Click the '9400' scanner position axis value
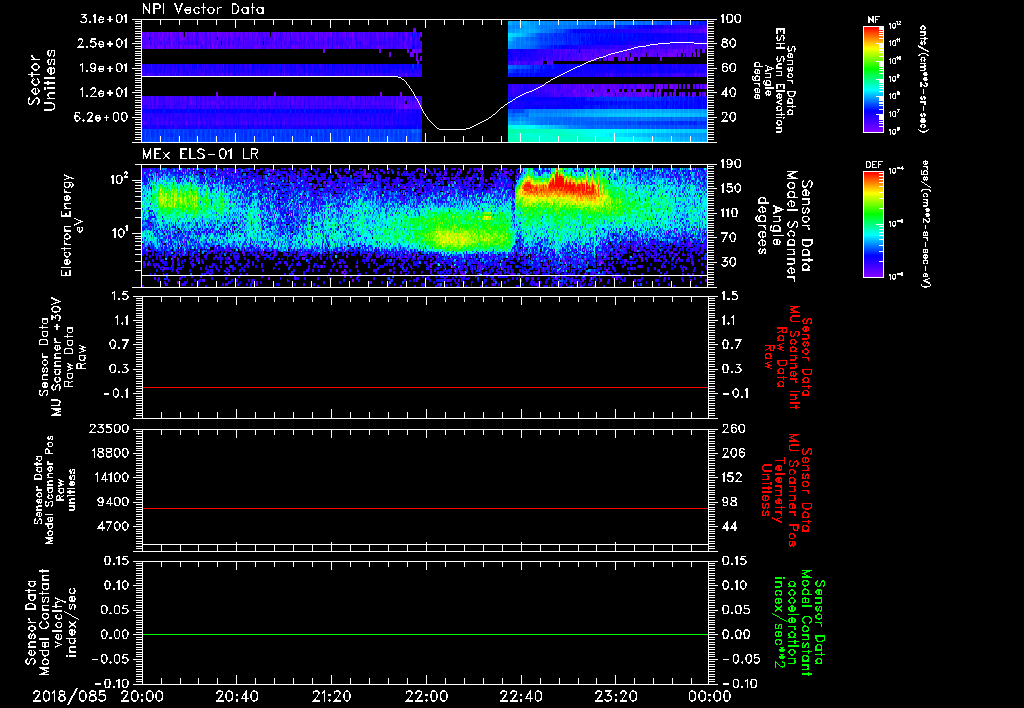This screenshot has height=708, width=1024. point(113,502)
